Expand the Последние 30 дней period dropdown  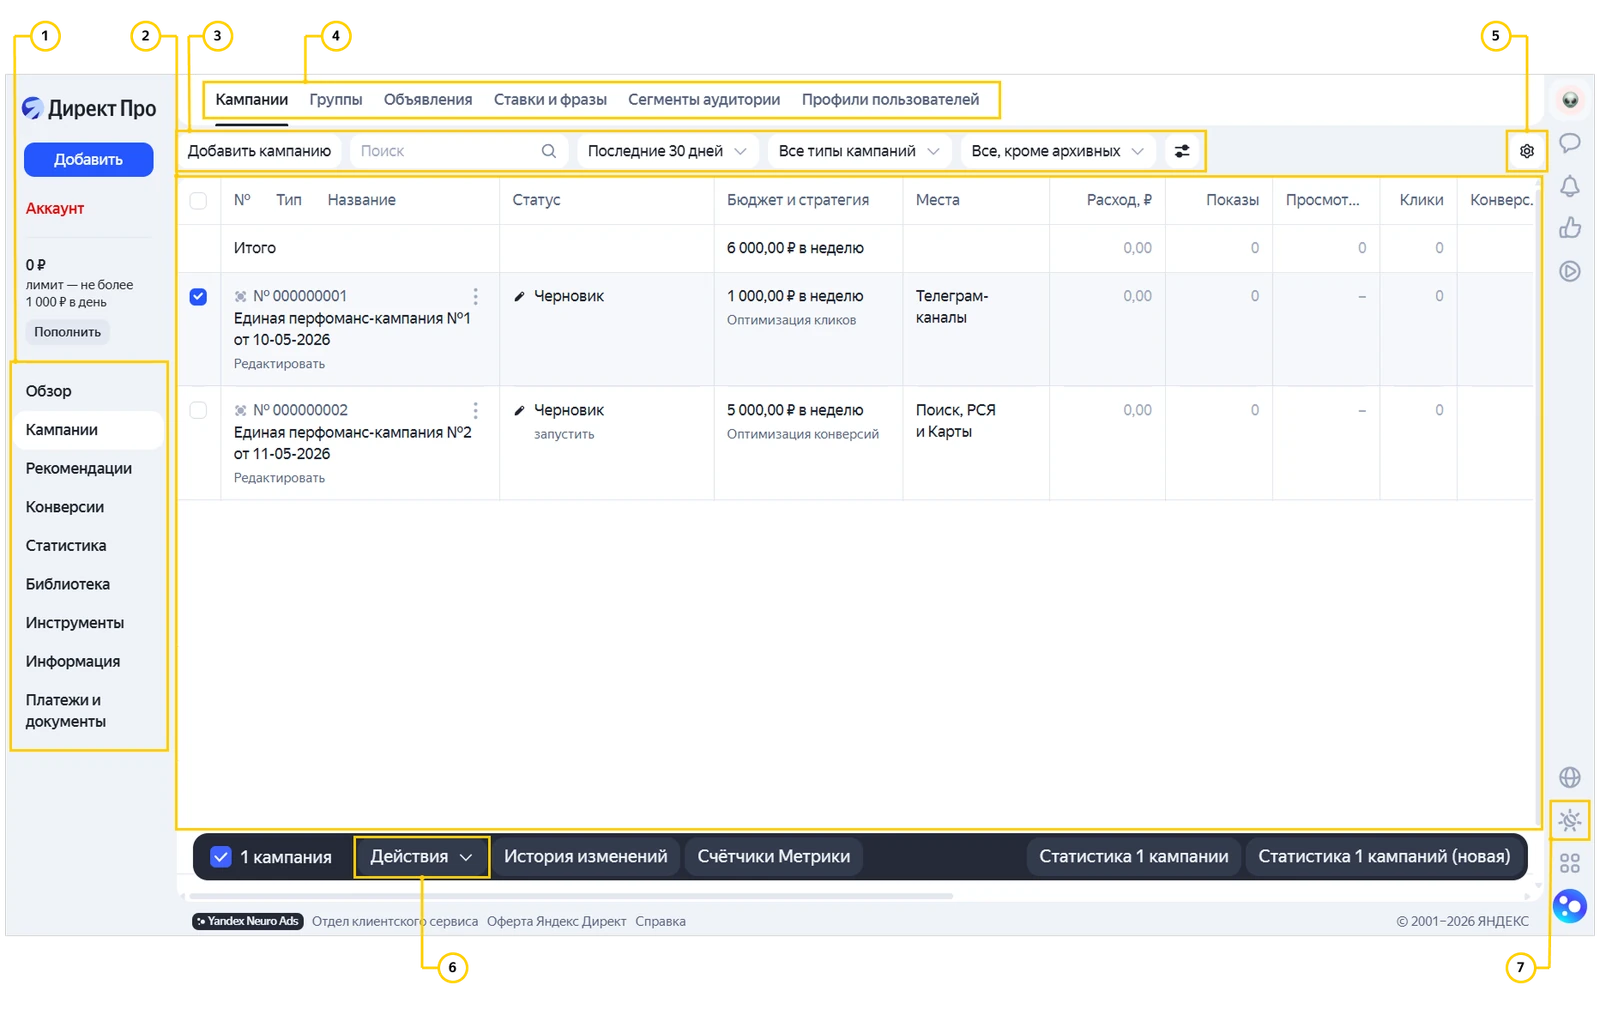(667, 151)
